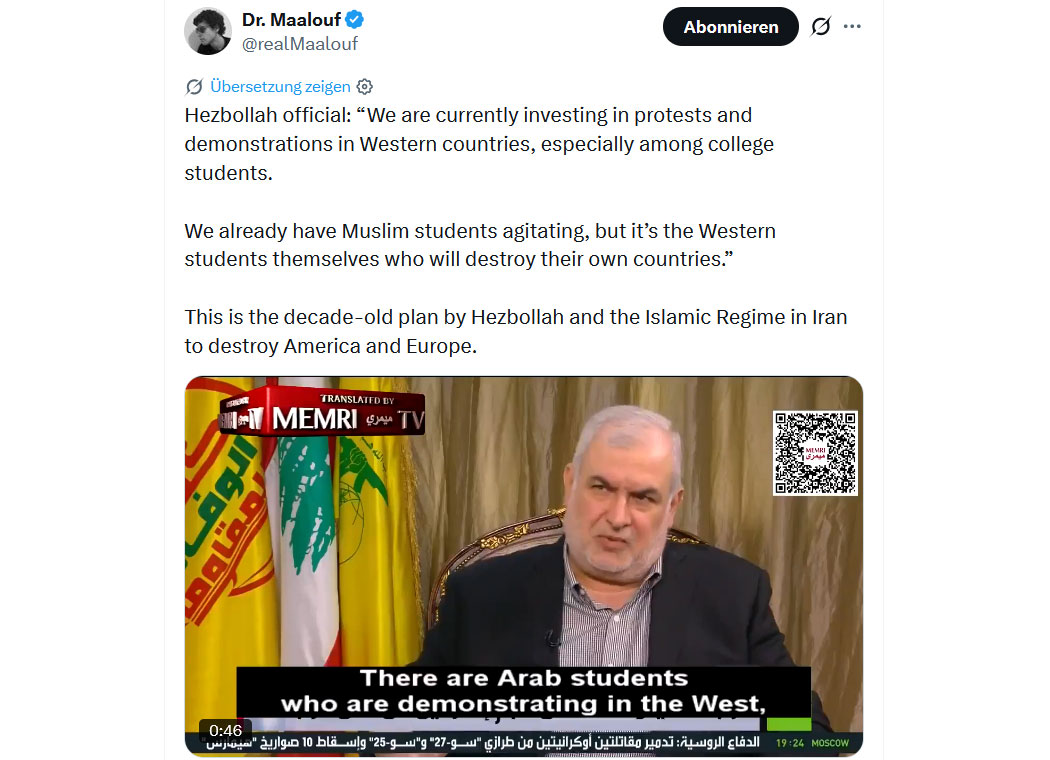Viewport: 1050px width, 760px height.
Task: Click the Übersetzung zeigen link
Action: click(280, 87)
